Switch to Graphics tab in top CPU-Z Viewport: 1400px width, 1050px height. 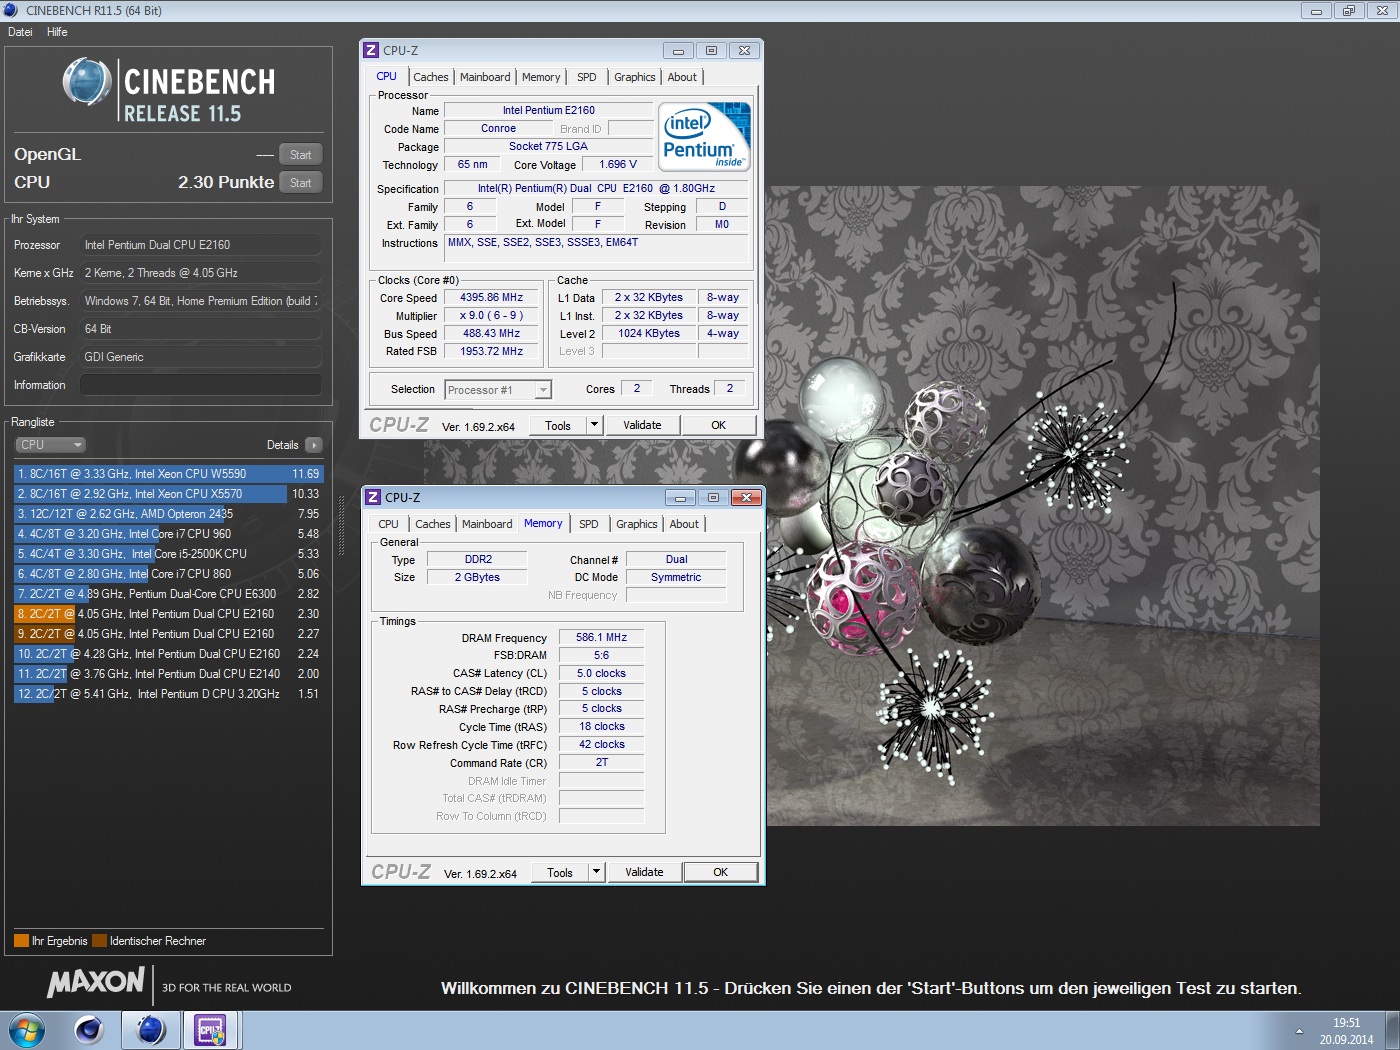(635, 77)
